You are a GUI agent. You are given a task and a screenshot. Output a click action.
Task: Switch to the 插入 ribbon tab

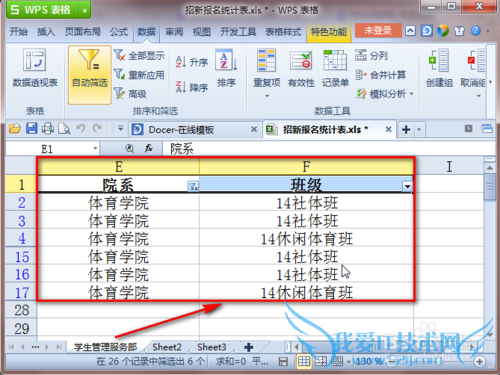coord(46,32)
